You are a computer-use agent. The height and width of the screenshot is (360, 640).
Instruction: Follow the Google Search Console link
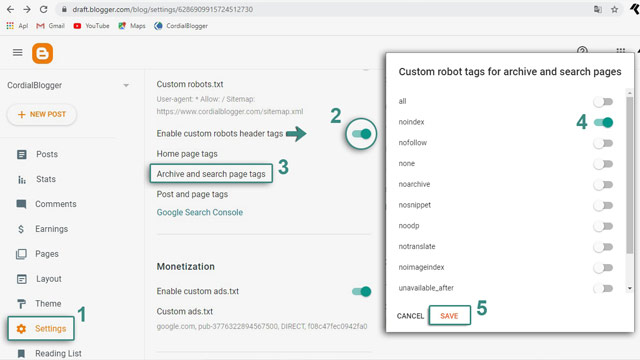pyautogui.click(x=200, y=212)
